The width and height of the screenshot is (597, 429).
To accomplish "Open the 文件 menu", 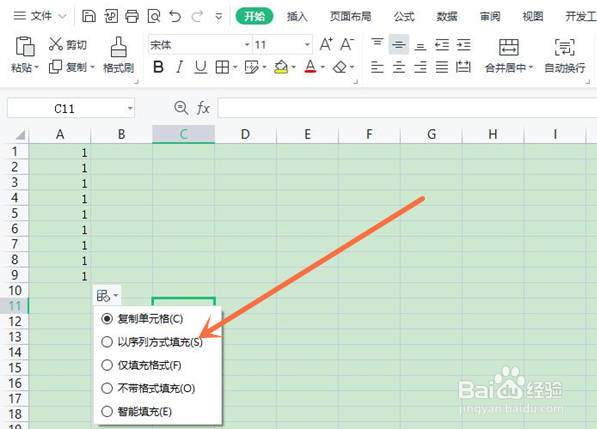I will [x=40, y=16].
